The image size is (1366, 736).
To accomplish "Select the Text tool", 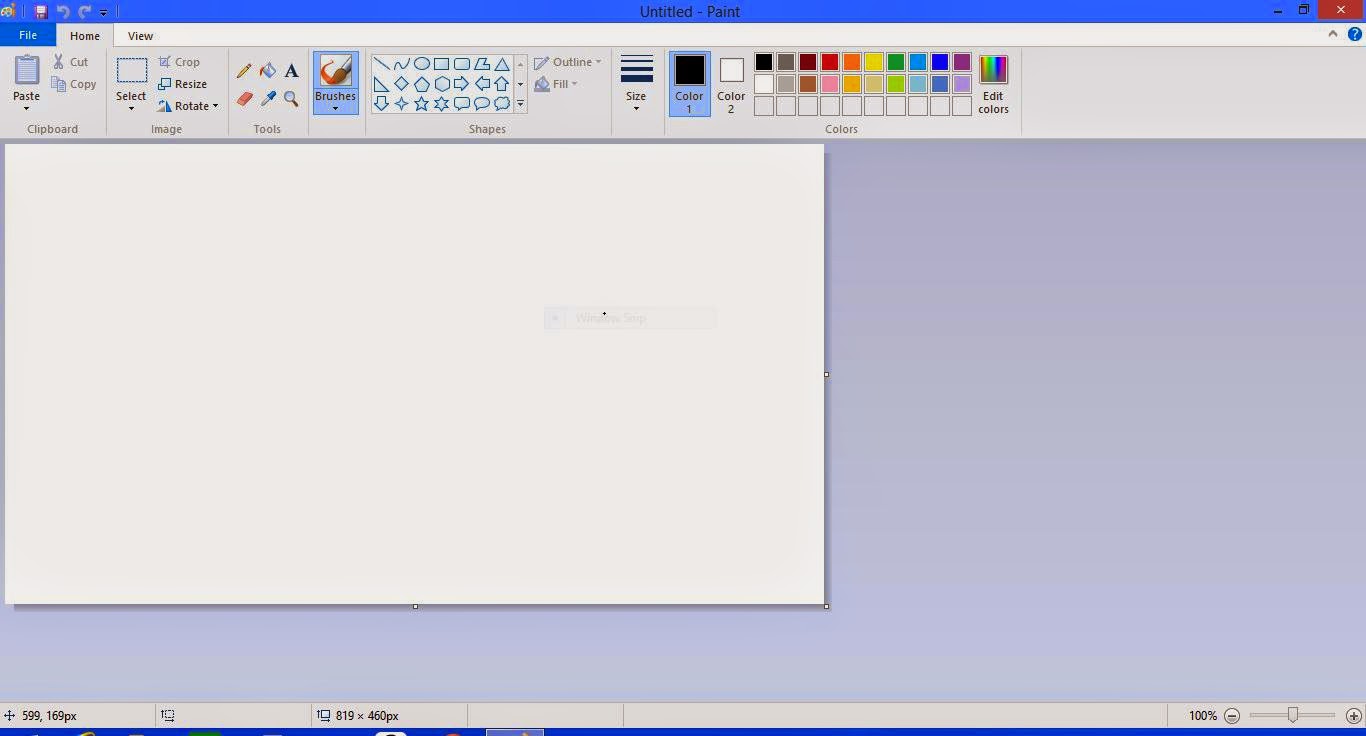I will (x=291, y=71).
